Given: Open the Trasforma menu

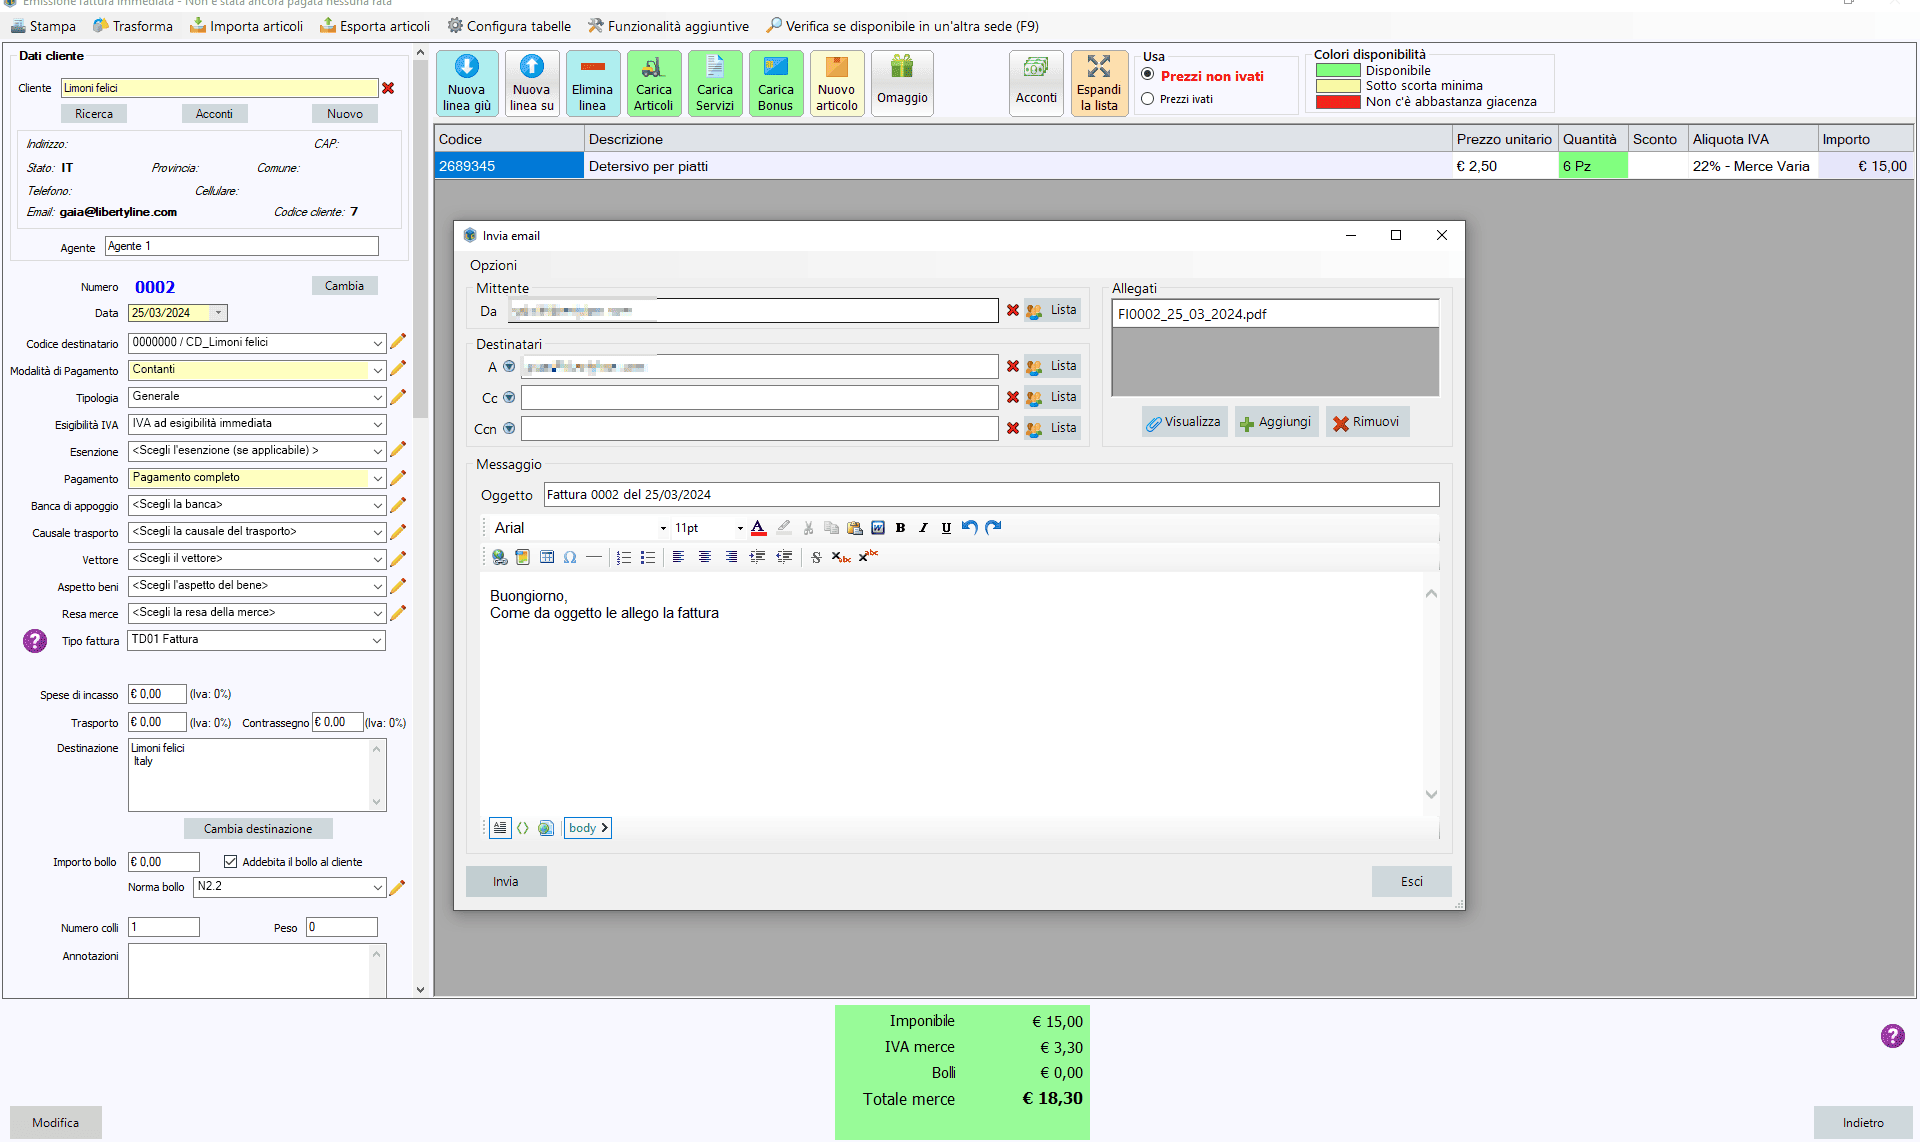Looking at the screenshot, I should click(132, 26).
